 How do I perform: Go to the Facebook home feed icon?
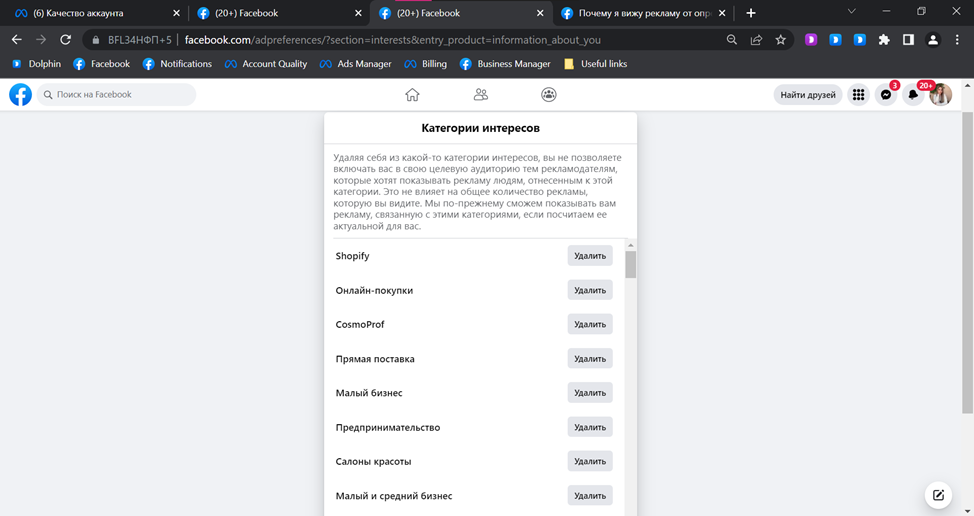[x=412, y=95]
